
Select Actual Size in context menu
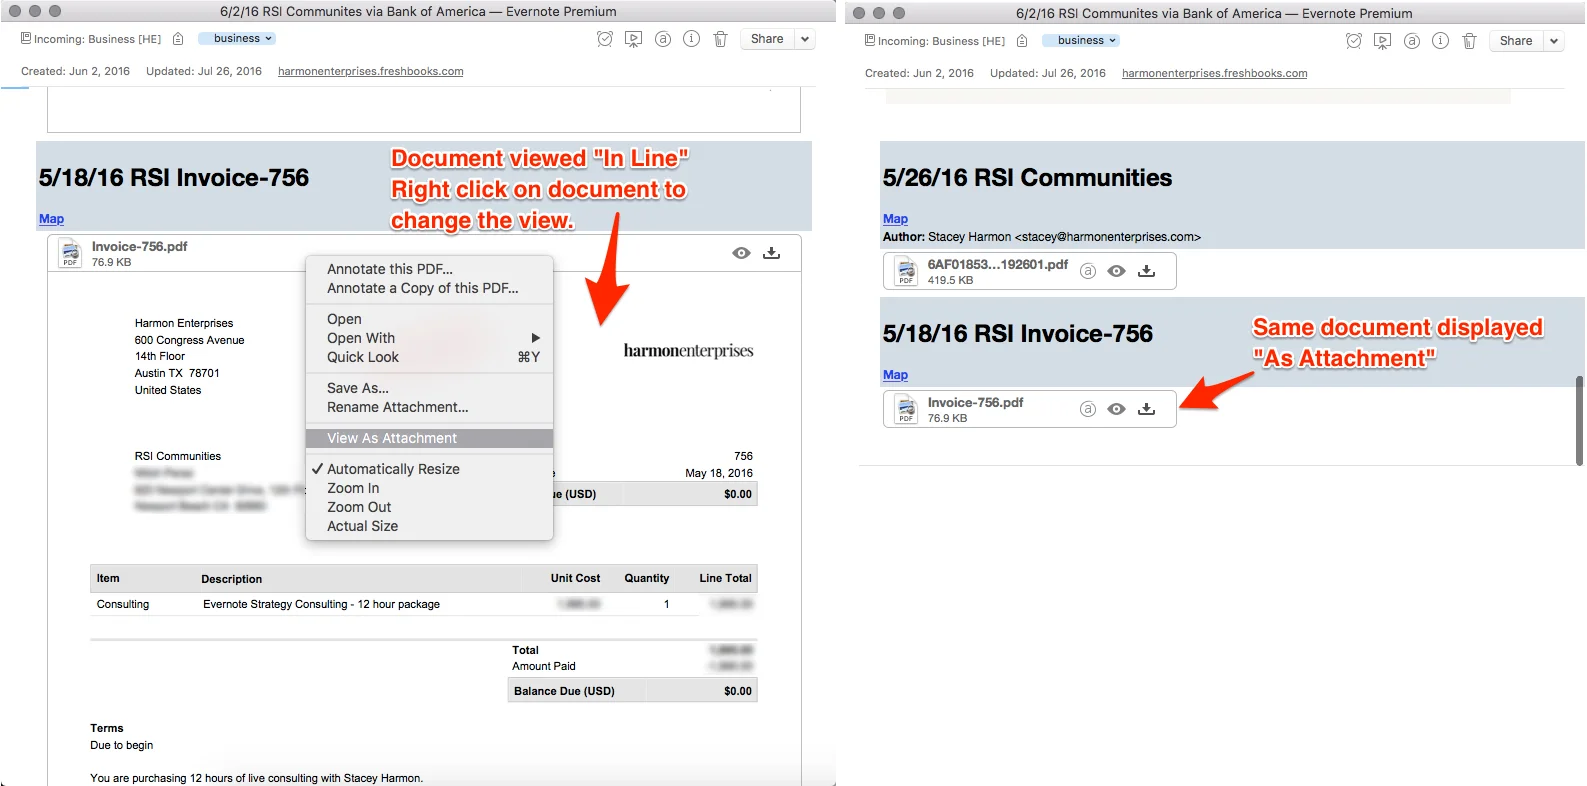point(429,526)
